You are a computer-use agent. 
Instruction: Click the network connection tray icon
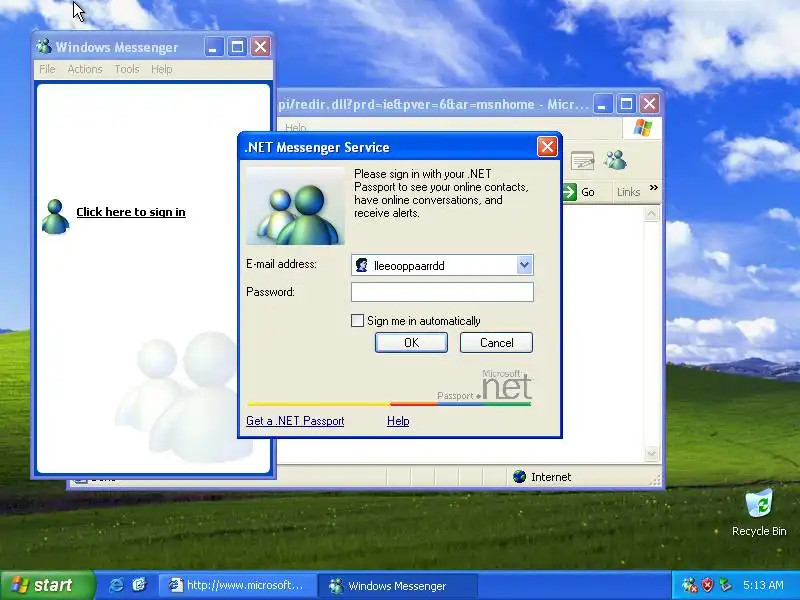725,585
